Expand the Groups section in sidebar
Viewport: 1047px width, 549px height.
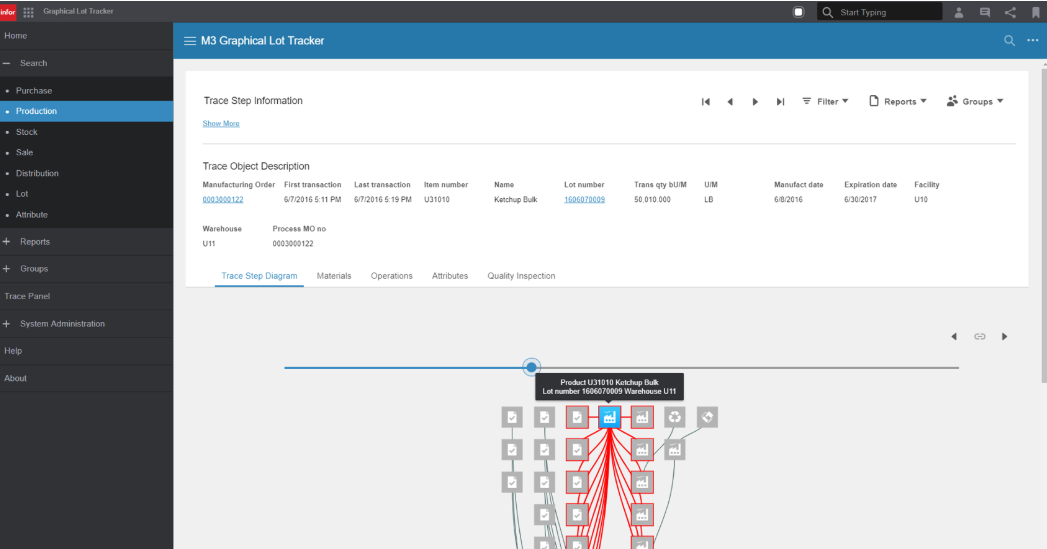tap(7, 268)
